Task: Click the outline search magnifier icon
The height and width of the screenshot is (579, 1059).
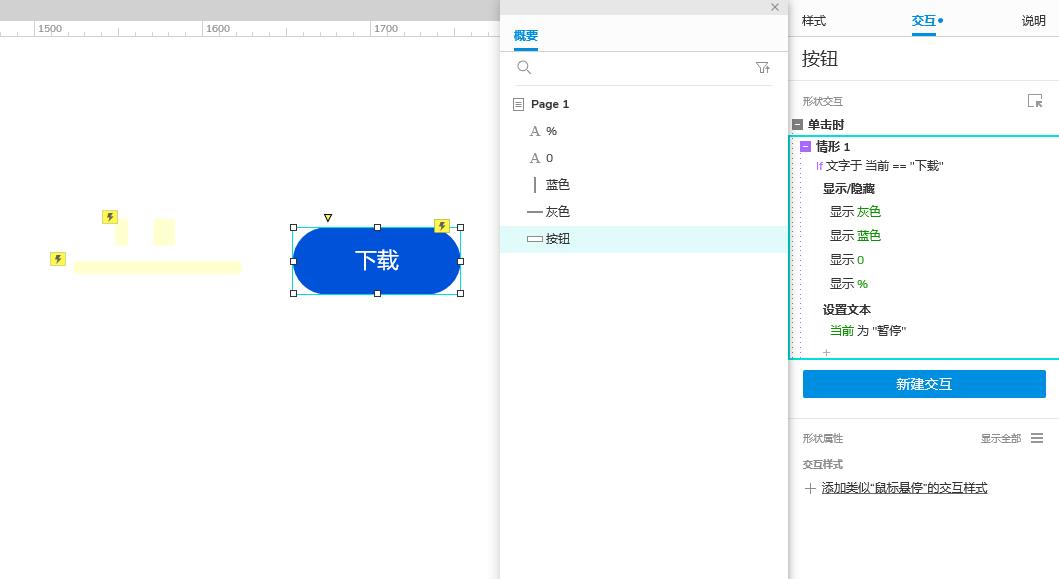Action: pyautogui.click(x=524, y=68)
